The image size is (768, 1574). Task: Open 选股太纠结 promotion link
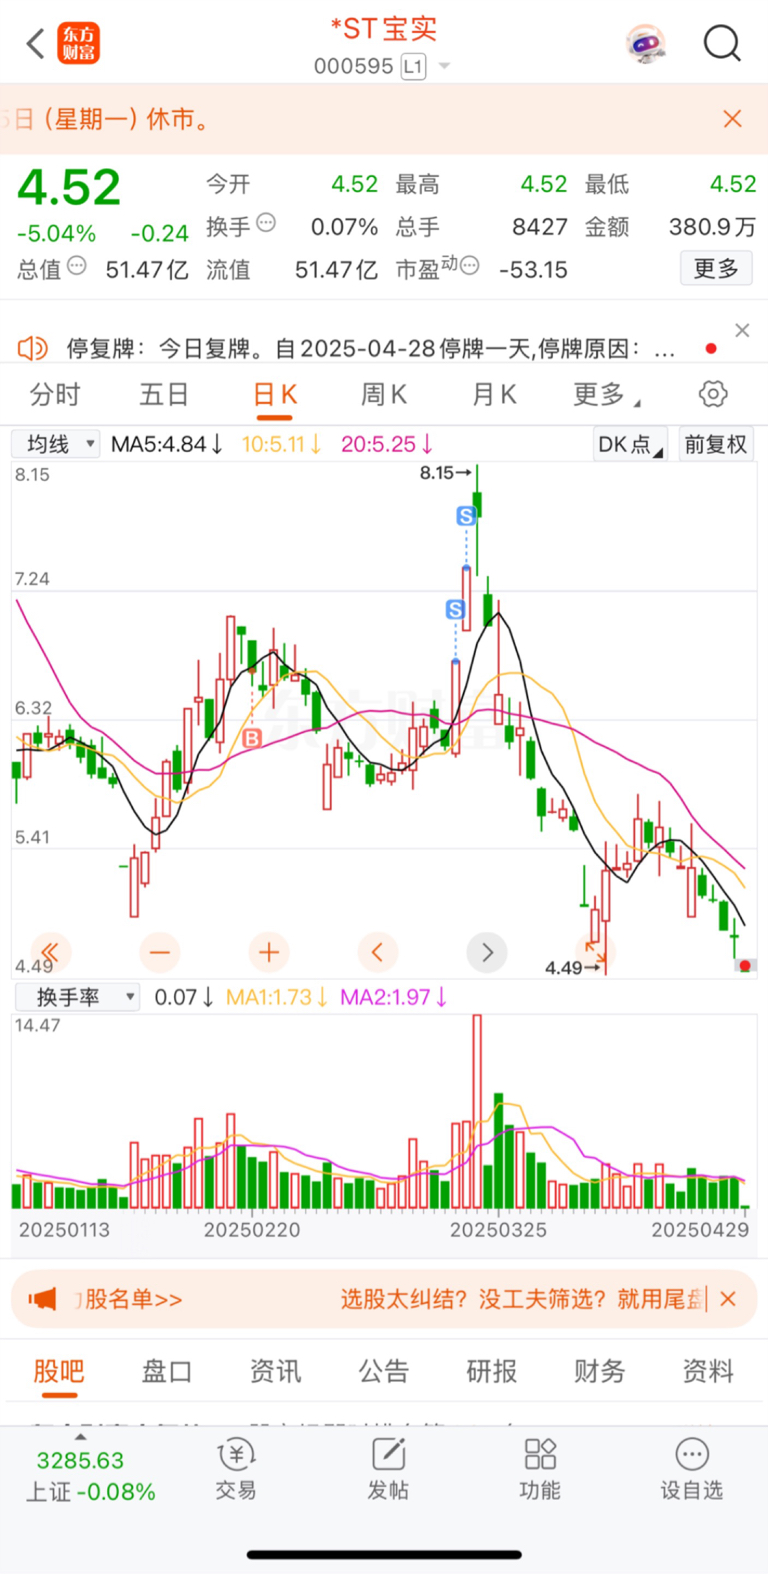click(x=523, y=1299)
